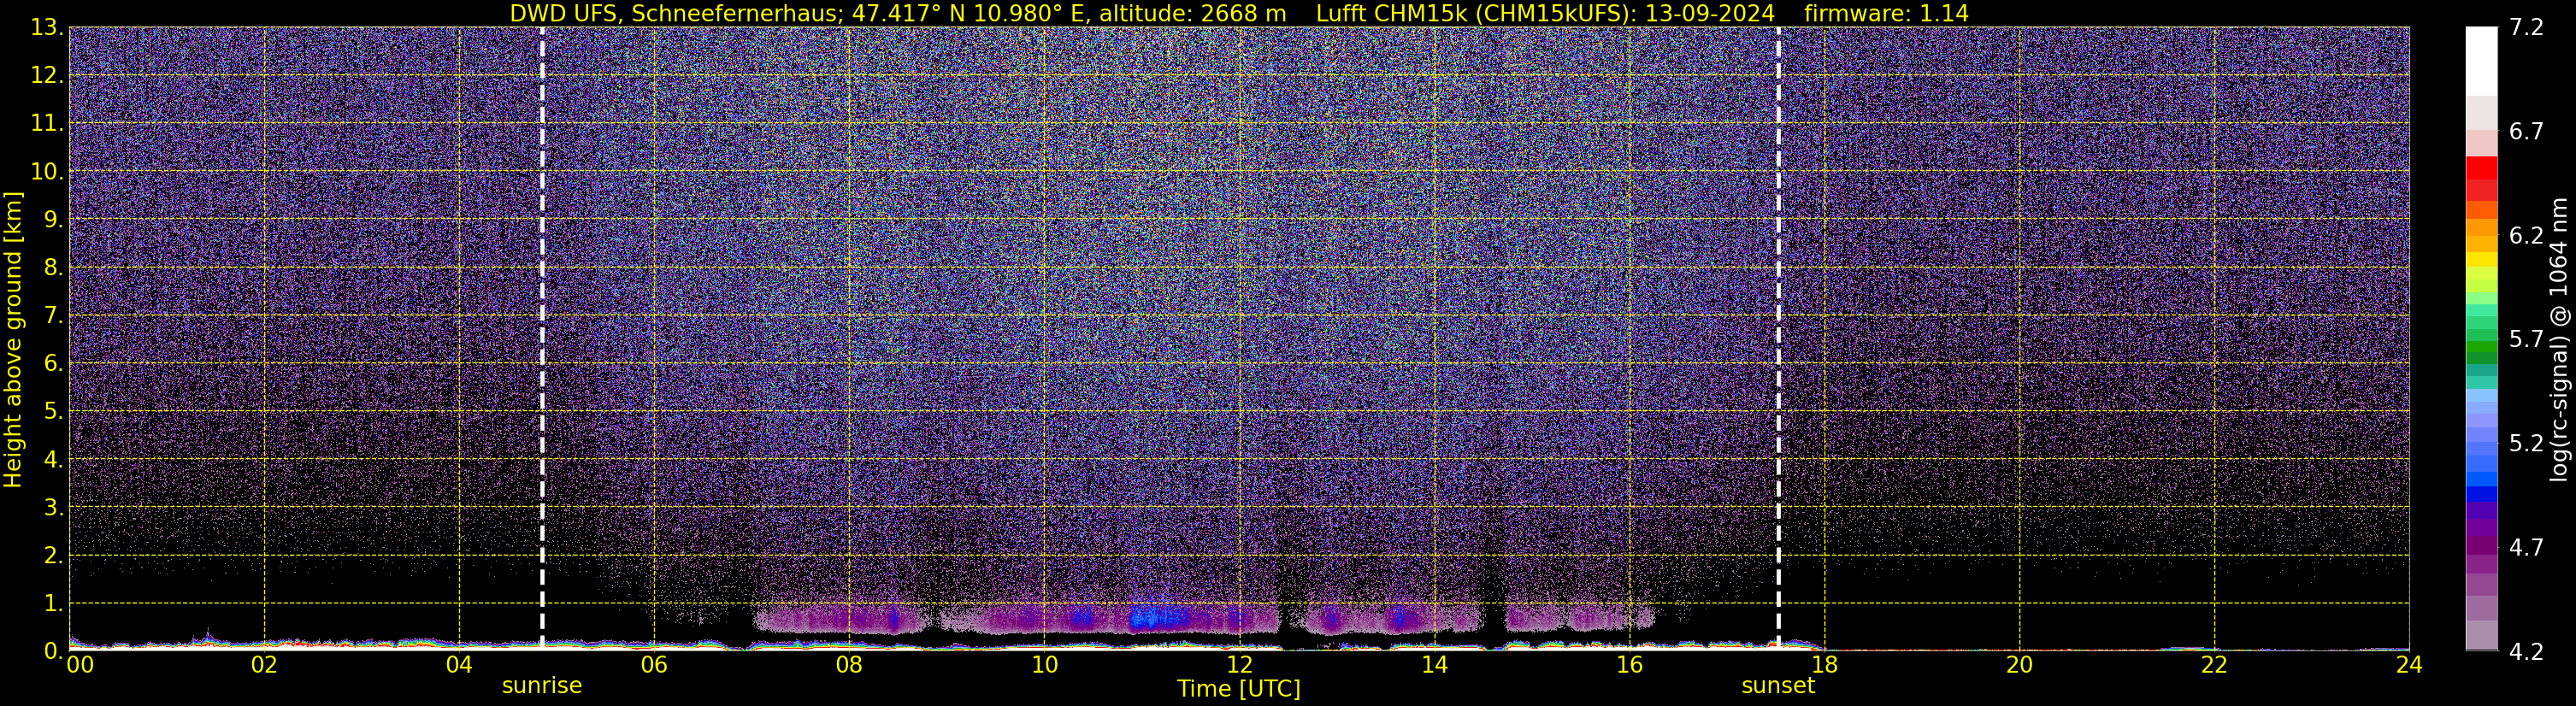2576x706 pixels.
Task: Click the colorbar value 6.7
Action: pos(2526,131)
